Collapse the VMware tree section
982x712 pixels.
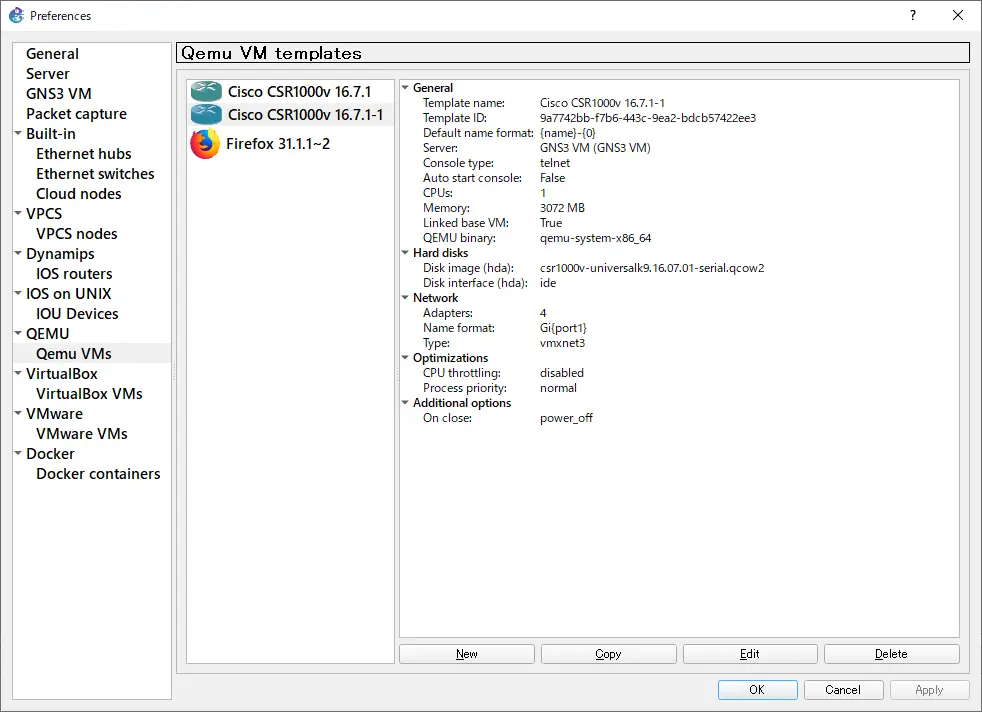tap(18, 413)
